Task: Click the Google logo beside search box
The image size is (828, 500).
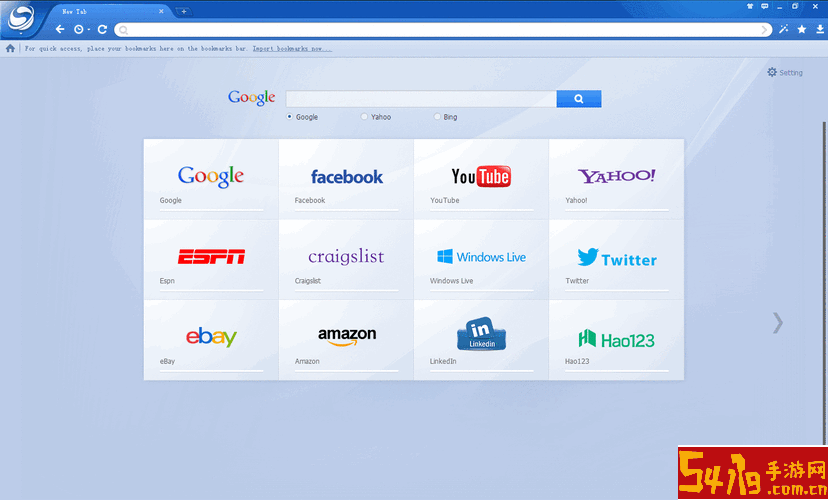Action: (x=251, y=98)
